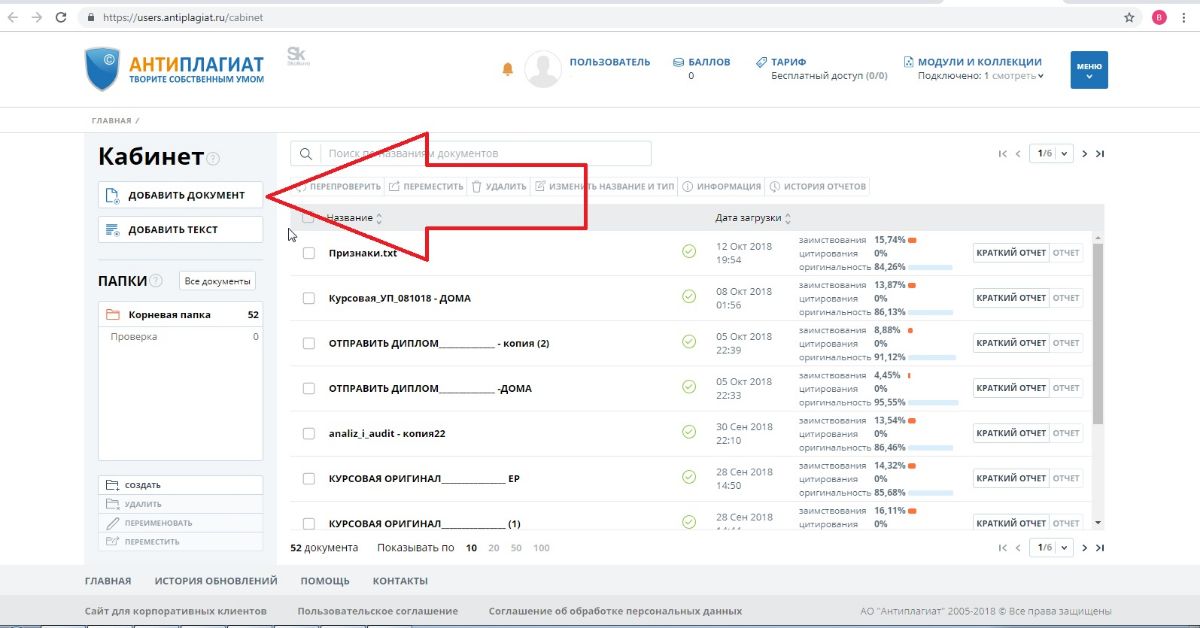1200x628 pixels.
Task: Check the box for analiz_i_audit - копия22
Action: (x=309, y=433)
